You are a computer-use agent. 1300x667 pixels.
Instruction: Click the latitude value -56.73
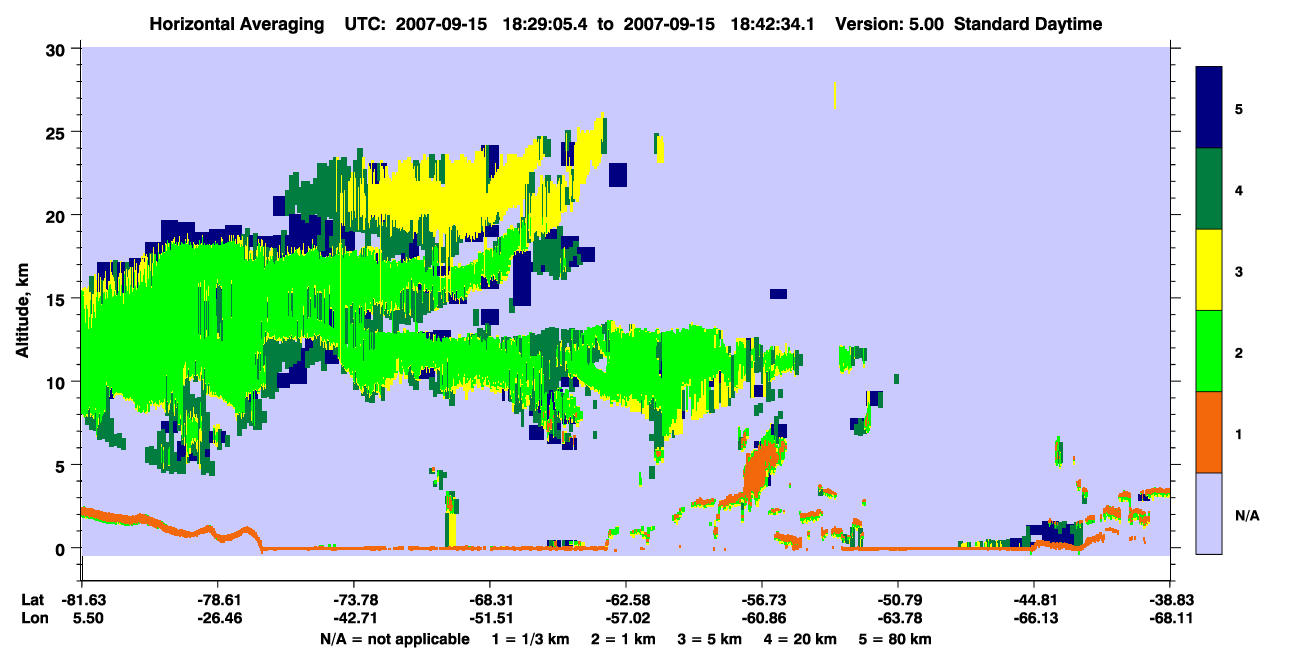coord(762,600)
